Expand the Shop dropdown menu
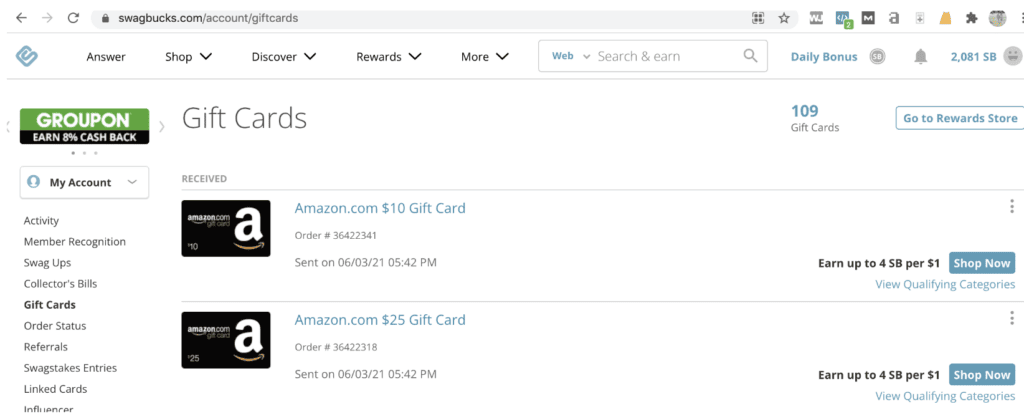Image resolution: width=1024 pixels, height=419 pixels. [189, 57]
